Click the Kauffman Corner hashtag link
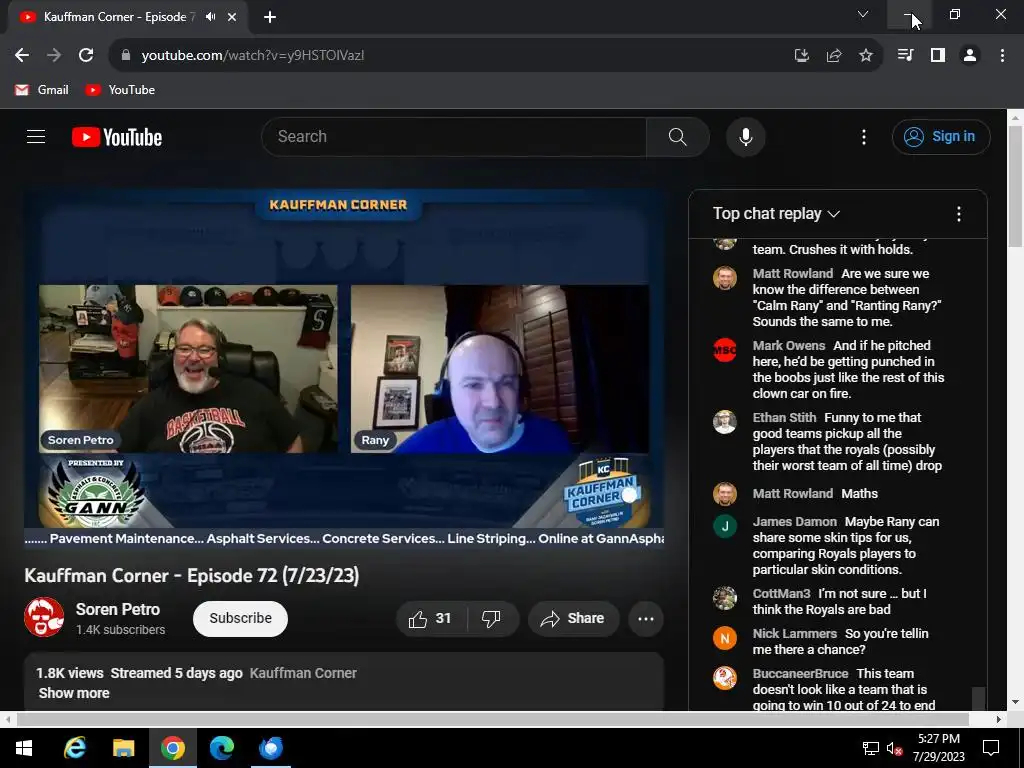 point(303,673)
